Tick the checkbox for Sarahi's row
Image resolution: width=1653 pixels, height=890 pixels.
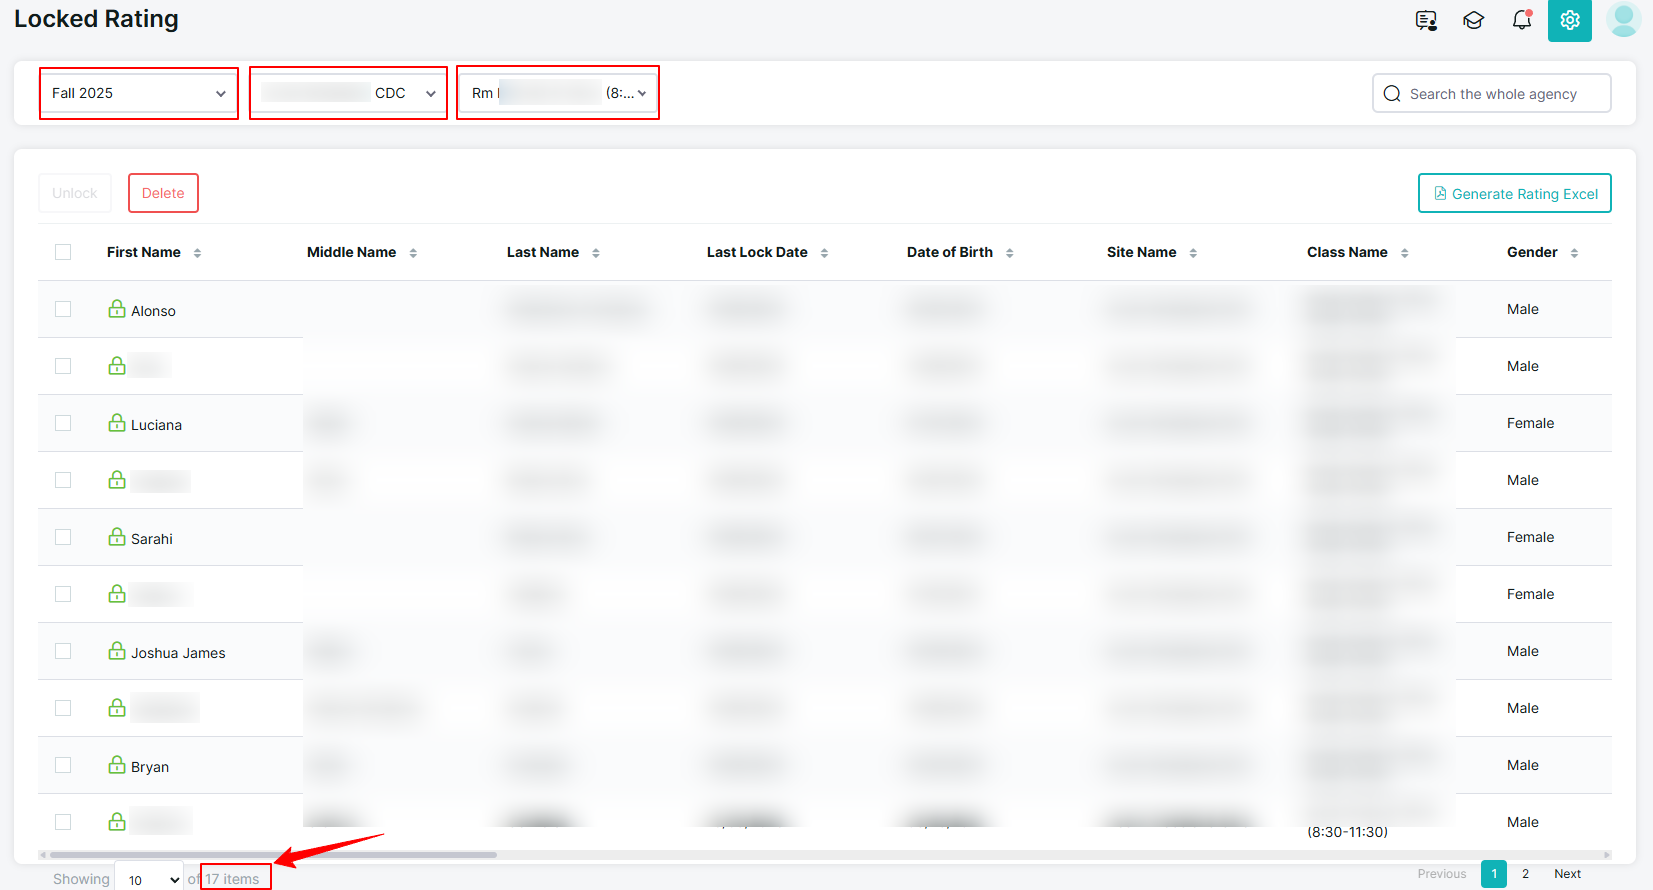click(63, 537)
